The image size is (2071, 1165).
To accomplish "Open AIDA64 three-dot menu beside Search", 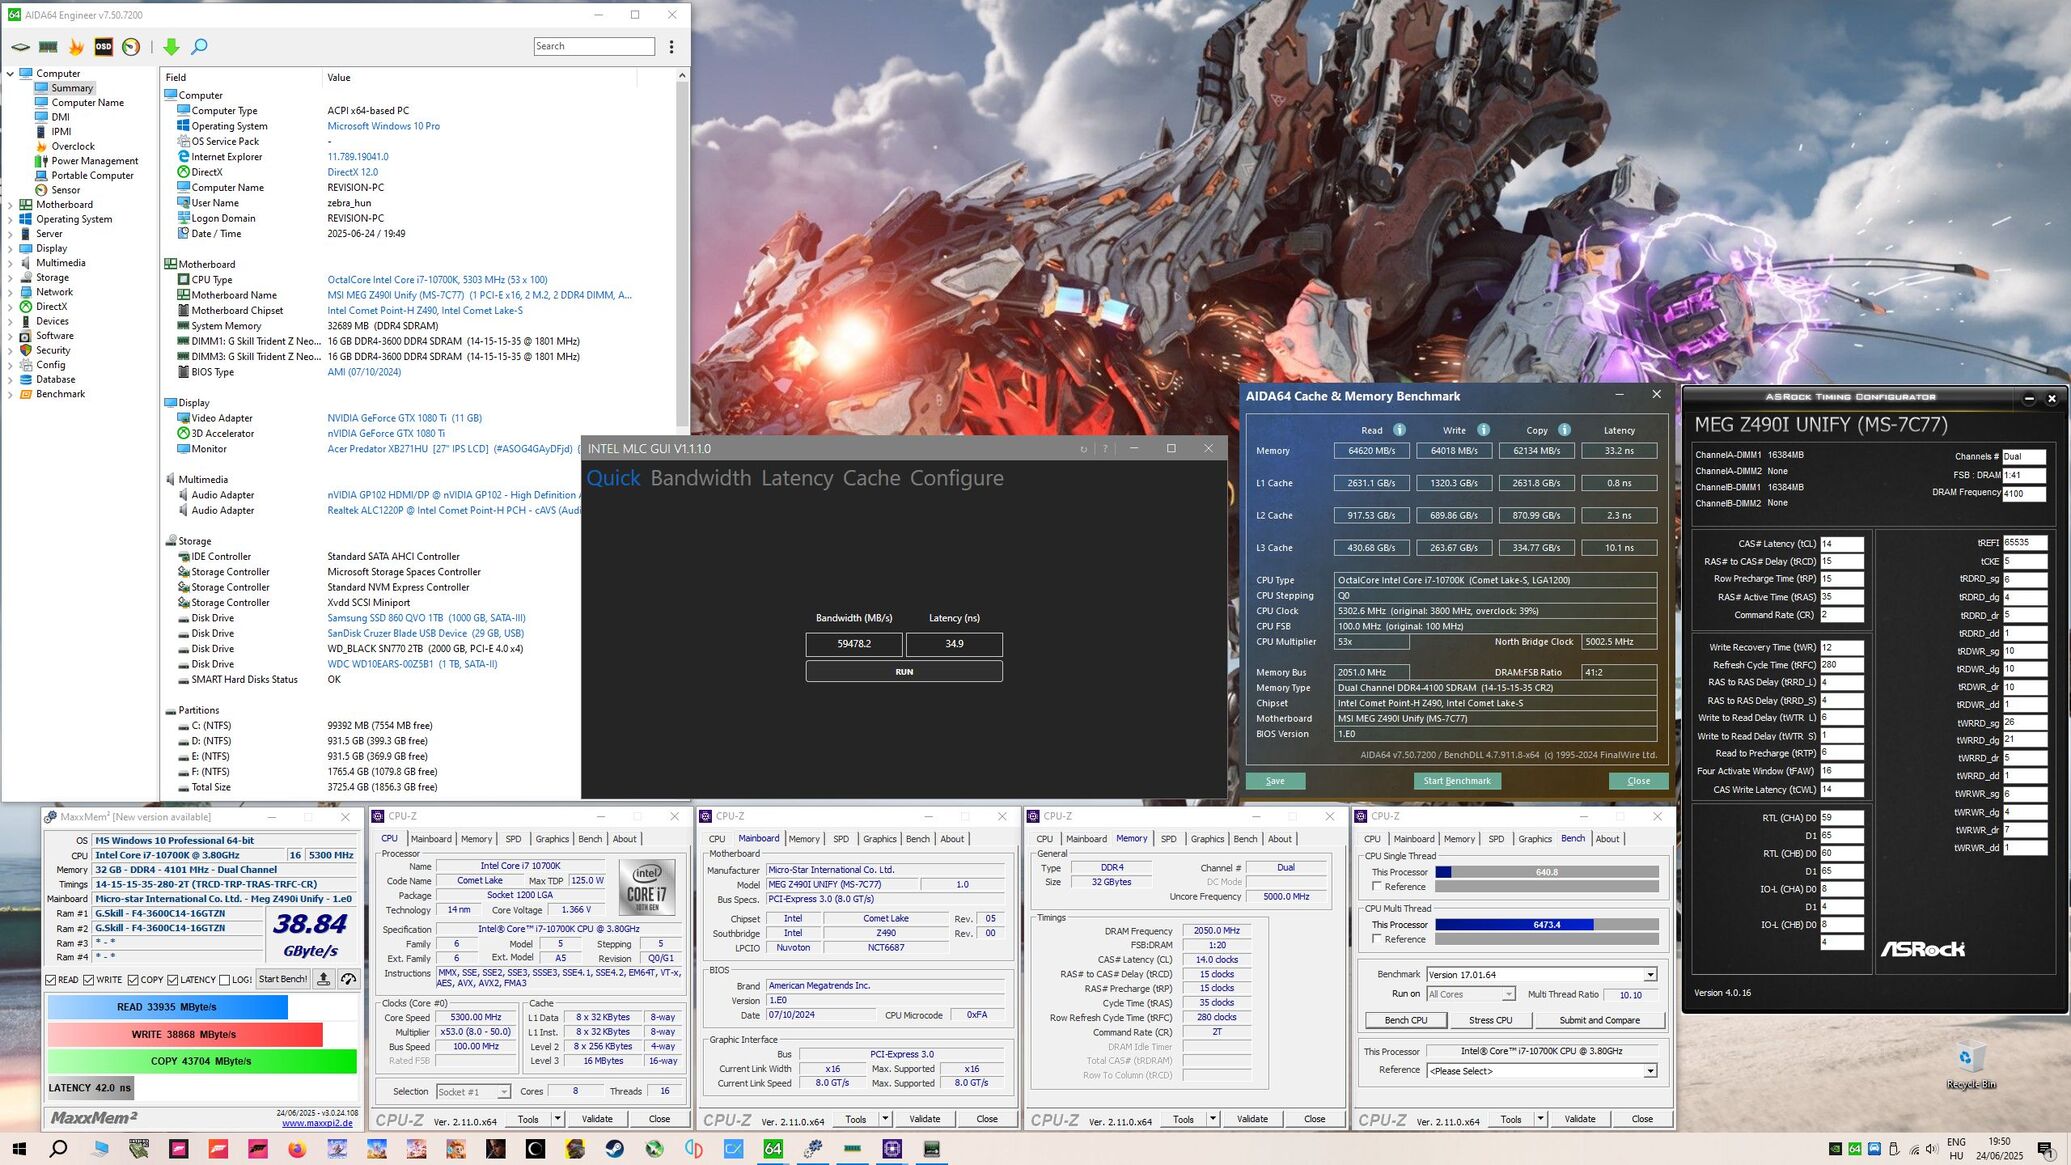I will pos(671,47).
